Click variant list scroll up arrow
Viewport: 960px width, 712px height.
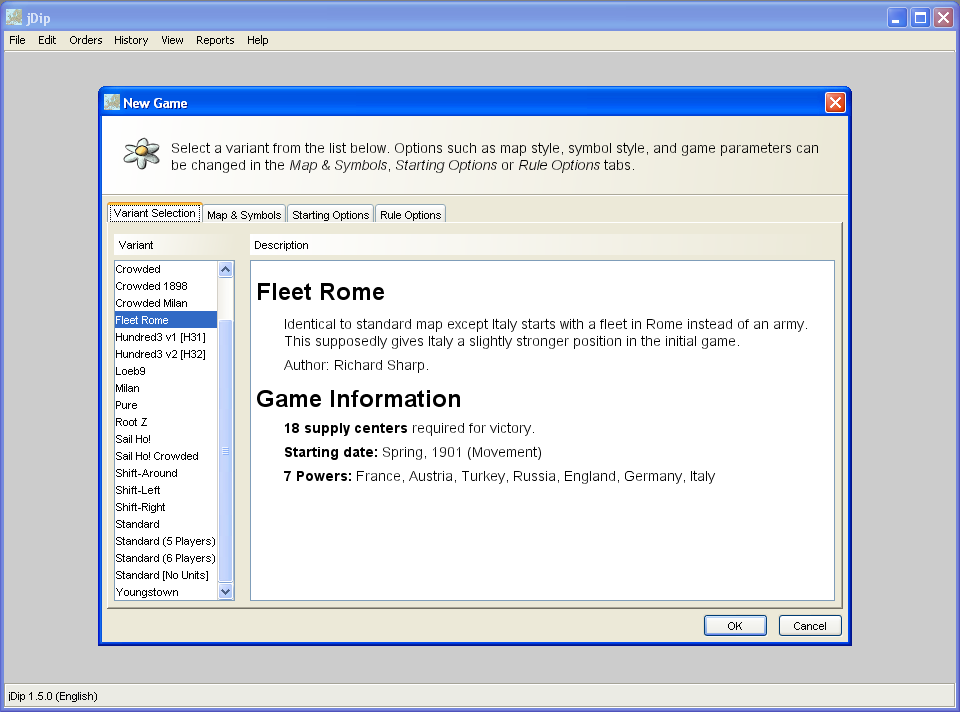pos(225,269)
